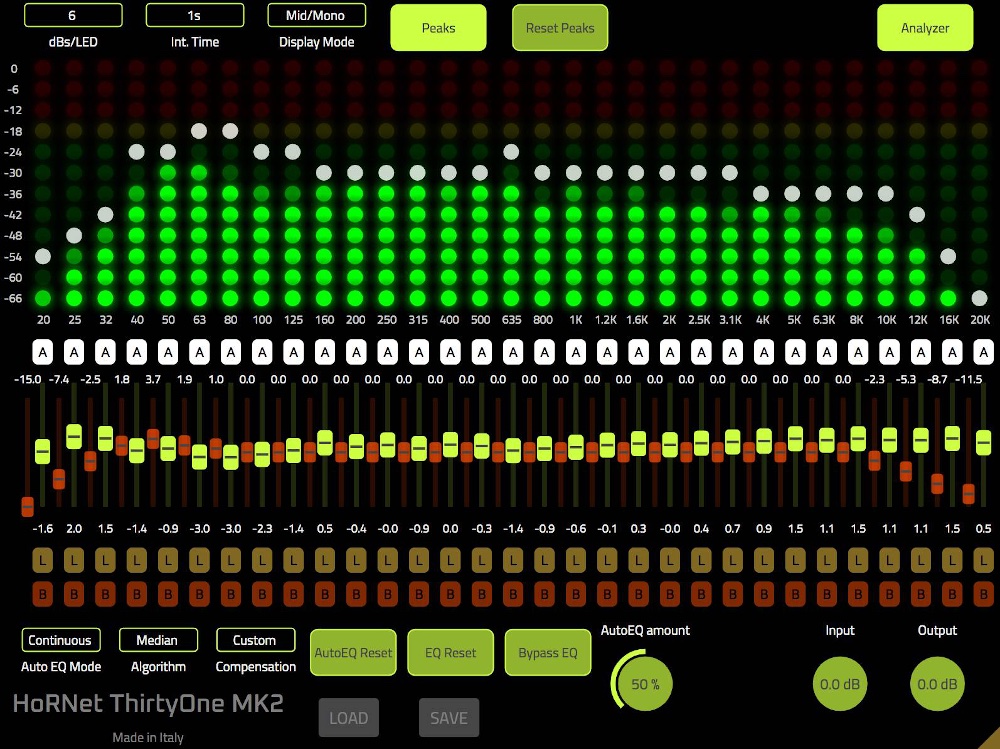Click the 'A' auto button above the 20Hz band
Viewport: 1000px width, 749px height.
[42, 352]
